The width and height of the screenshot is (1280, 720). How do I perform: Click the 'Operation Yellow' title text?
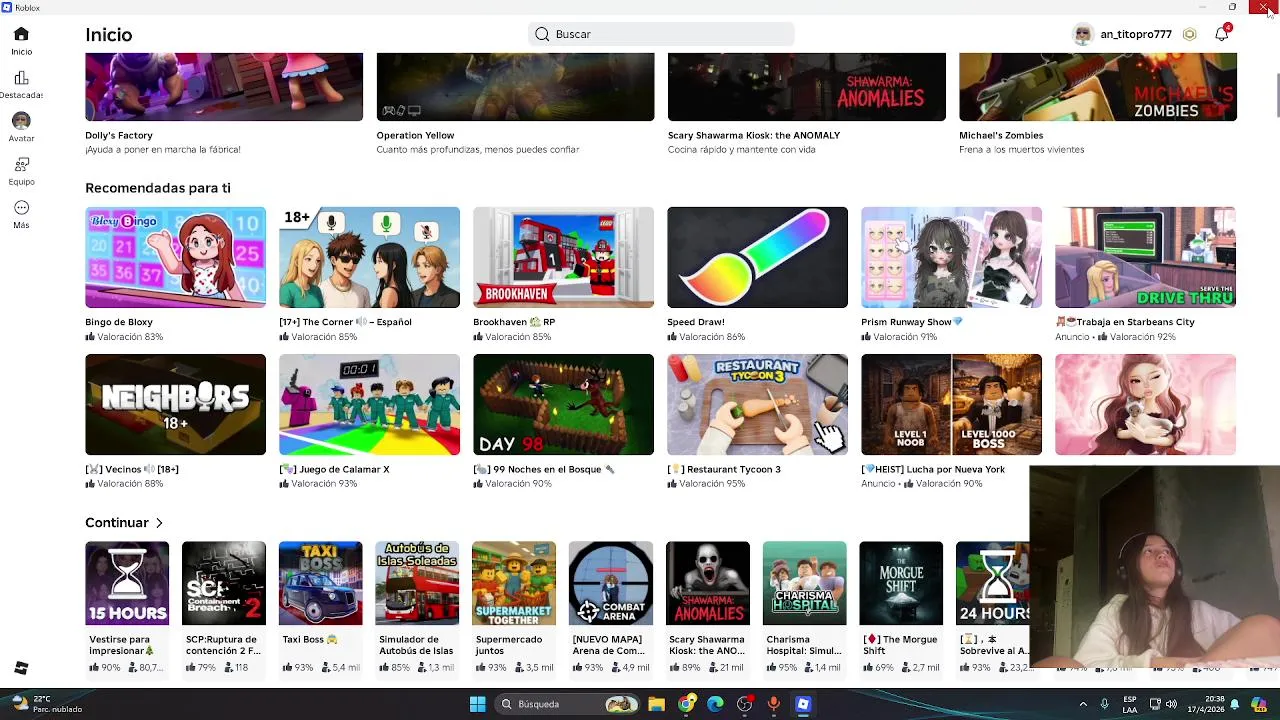[415, 135]
